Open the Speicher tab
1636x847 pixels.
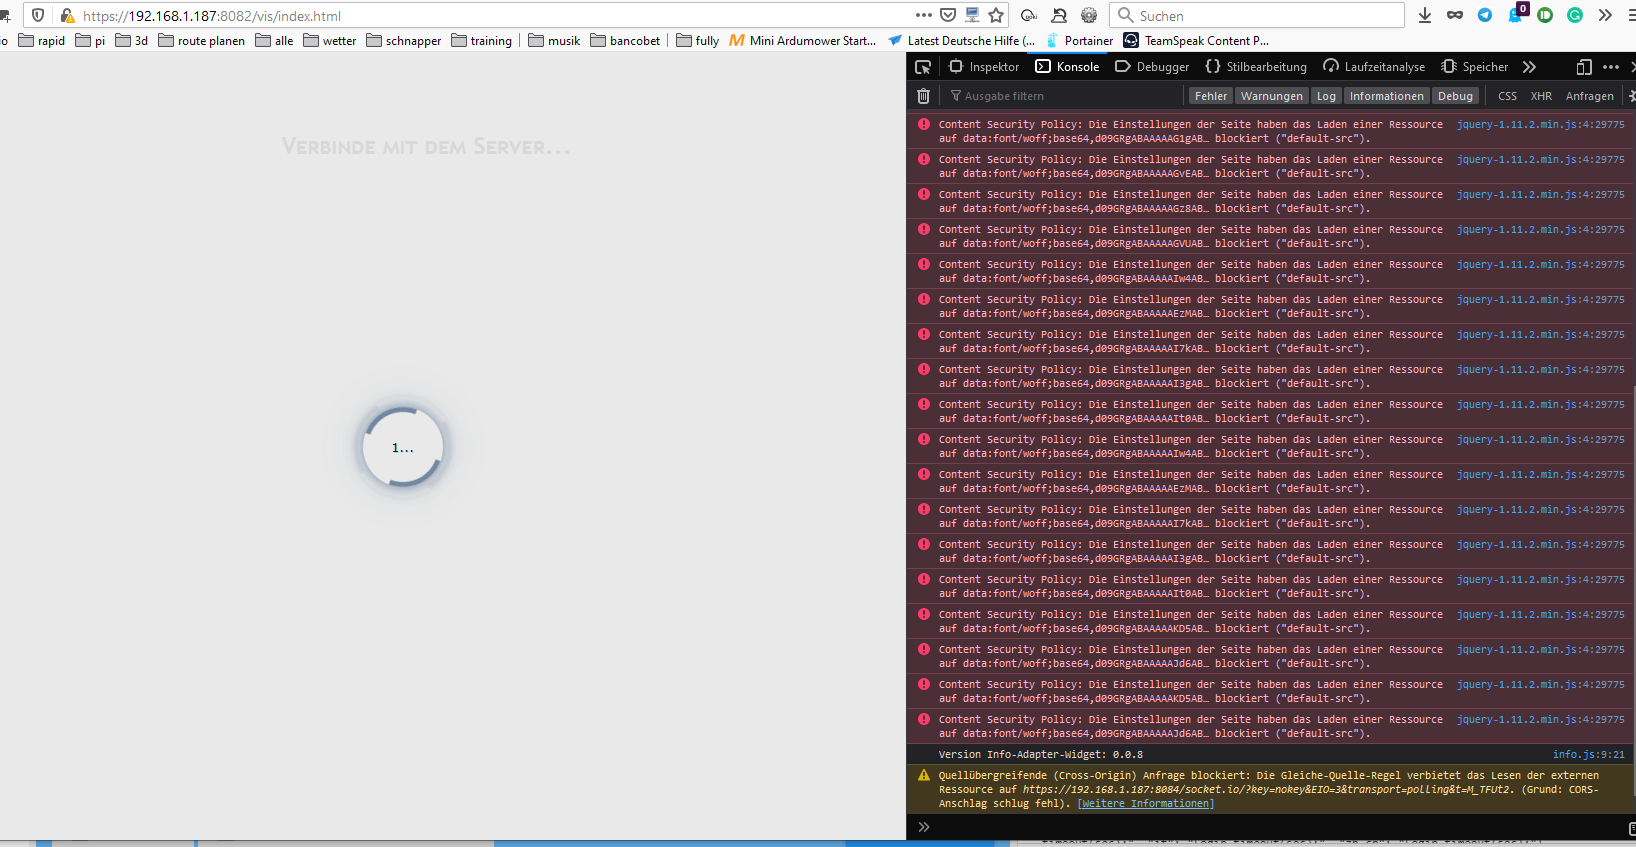1475,67
